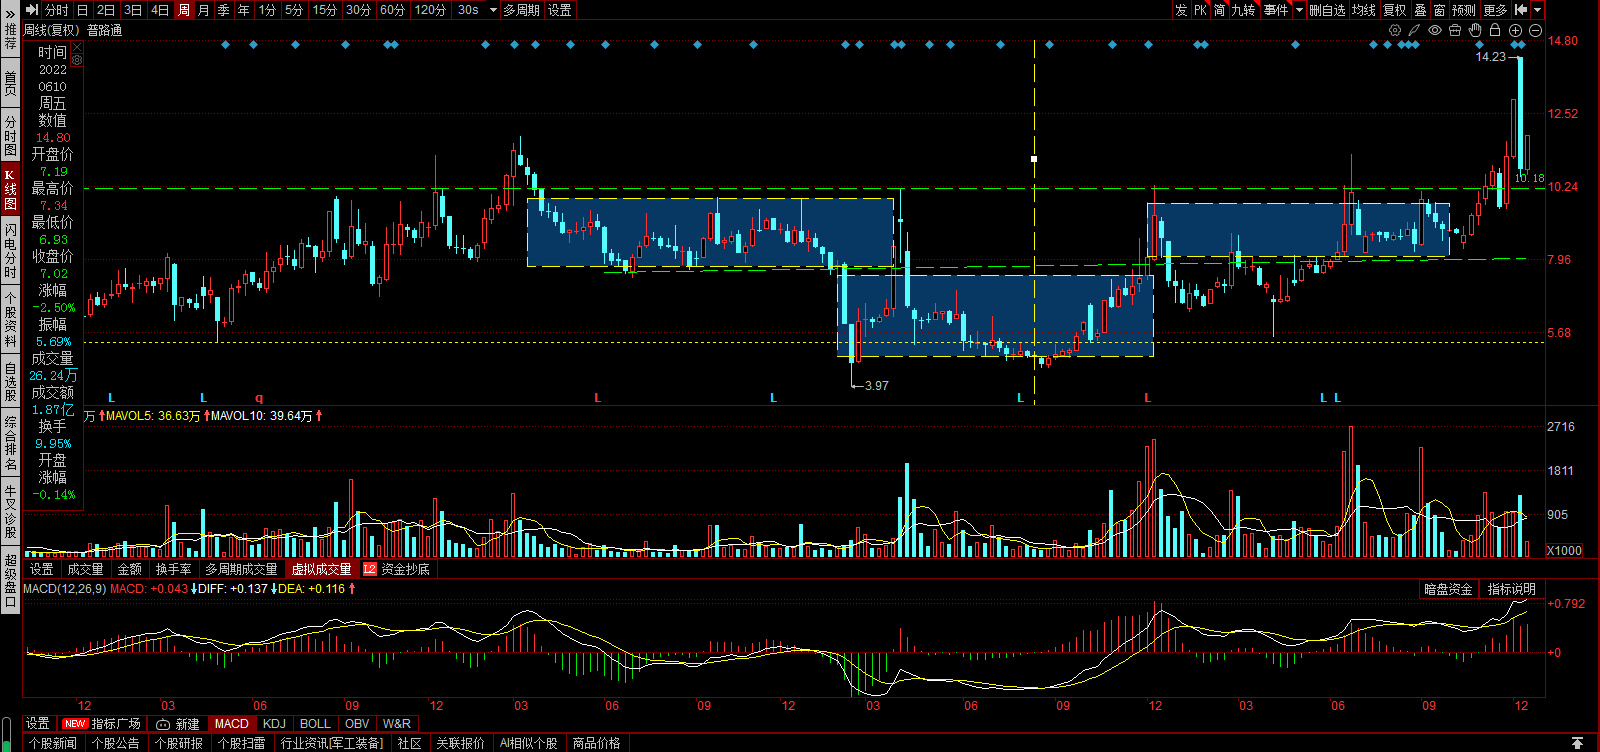1600x752 pixels.
Task: Open 指标说明 indicator description
Action: tap(1511, 589)
